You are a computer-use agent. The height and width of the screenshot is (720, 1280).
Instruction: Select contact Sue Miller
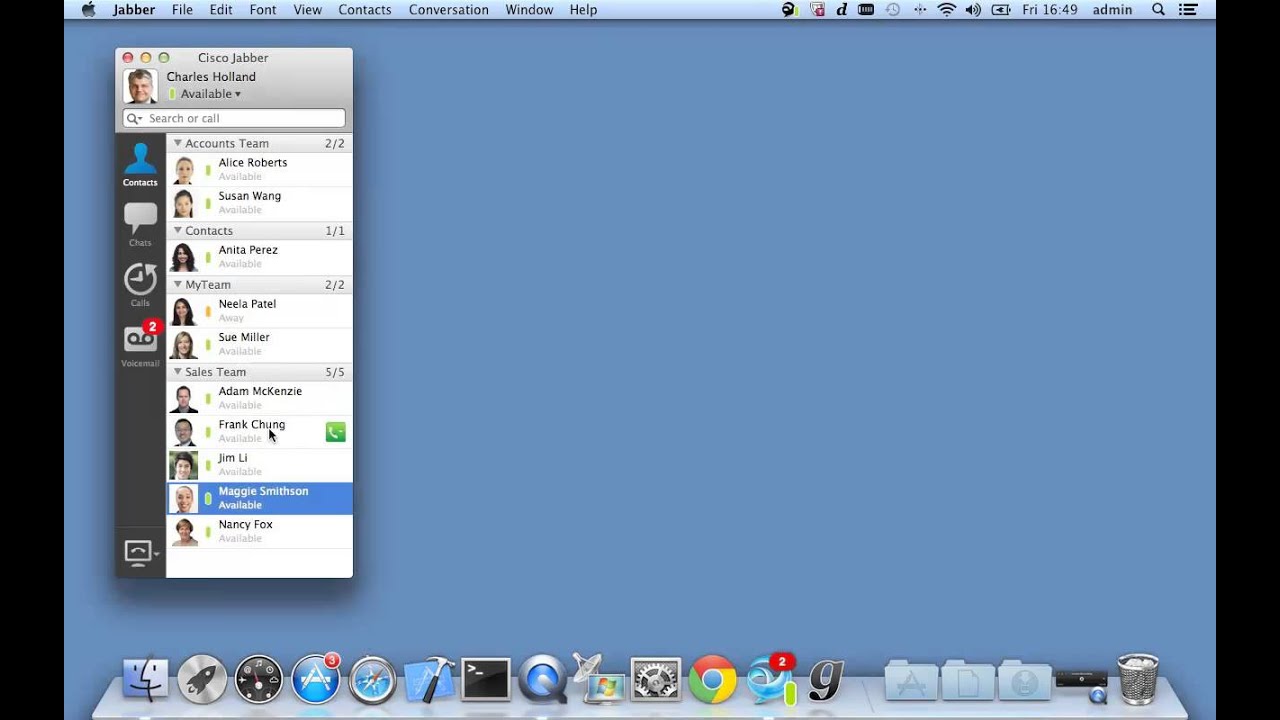tap(259, 345)
